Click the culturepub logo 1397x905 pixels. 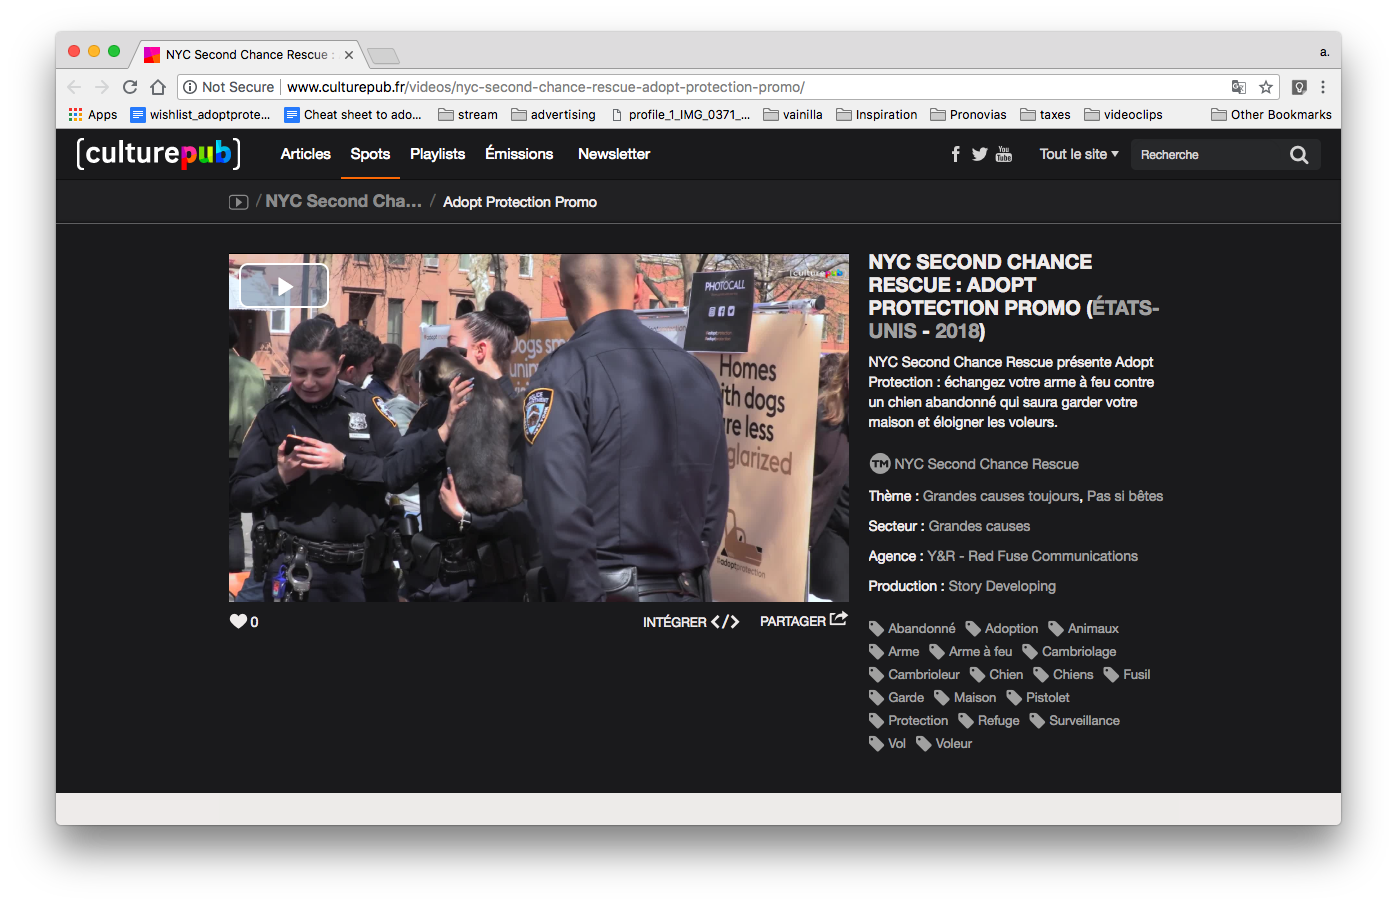[159, 154]
